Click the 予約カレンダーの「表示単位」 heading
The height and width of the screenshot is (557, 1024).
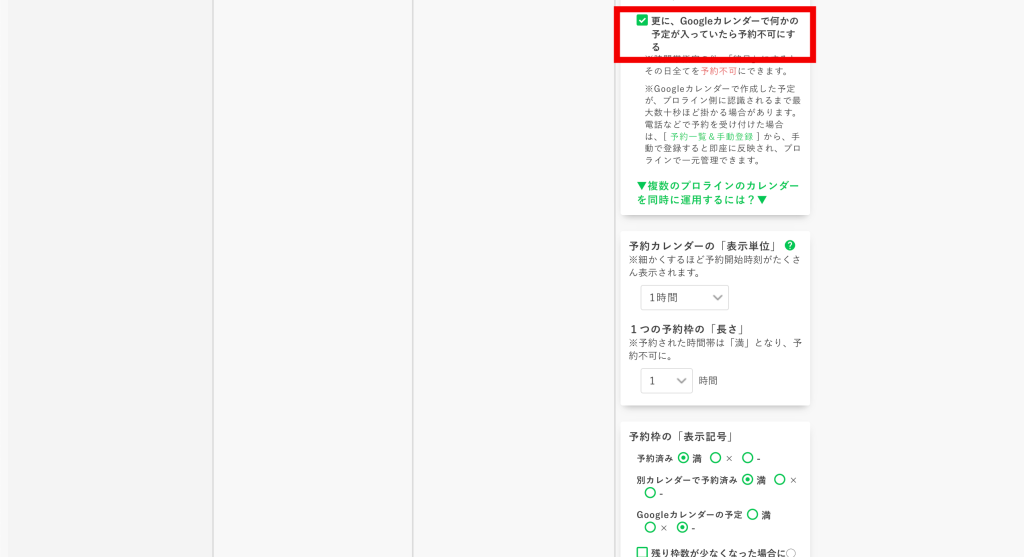704,246
